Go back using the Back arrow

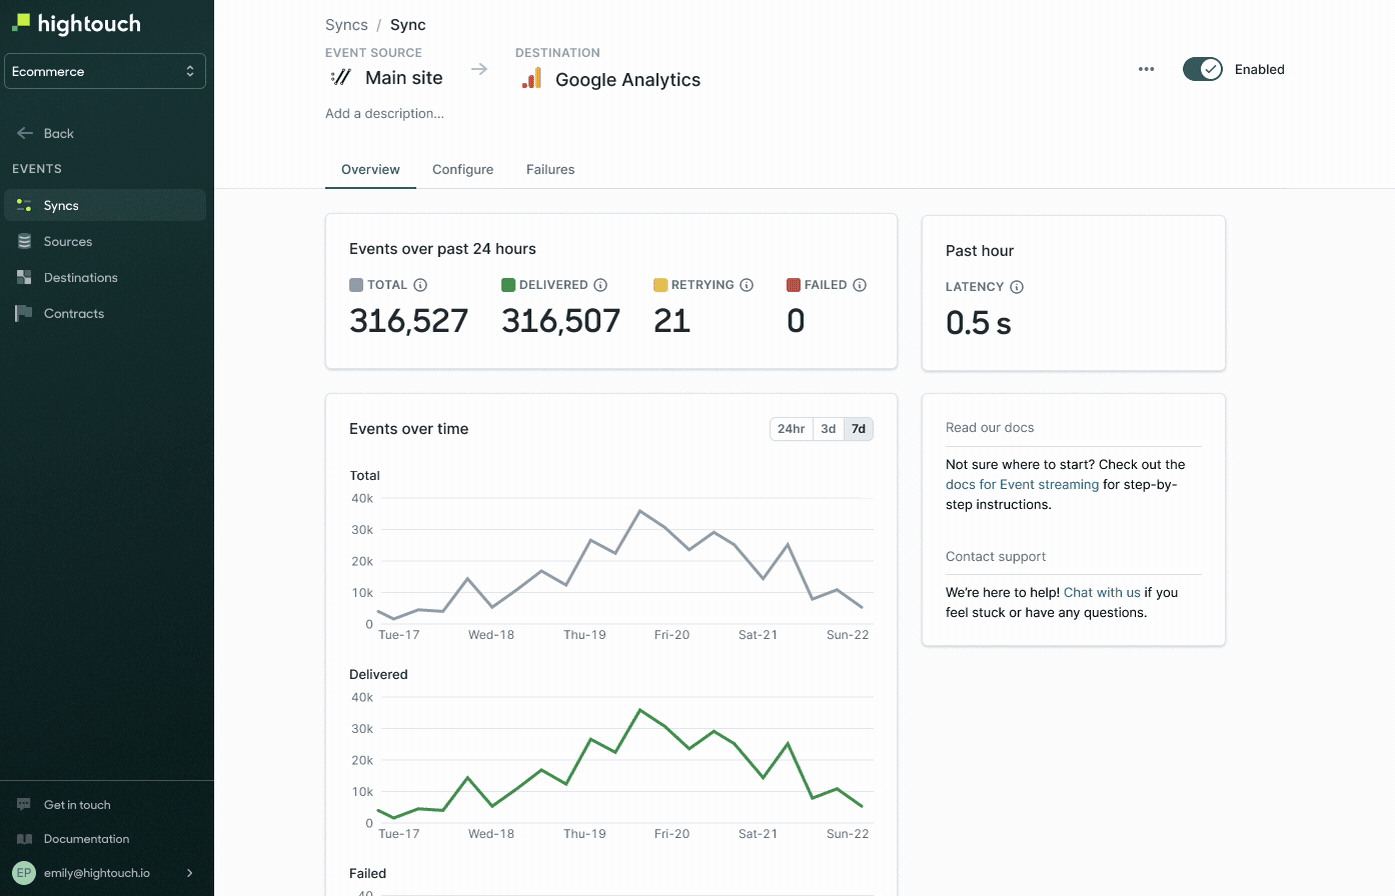(x=26, y=133)
